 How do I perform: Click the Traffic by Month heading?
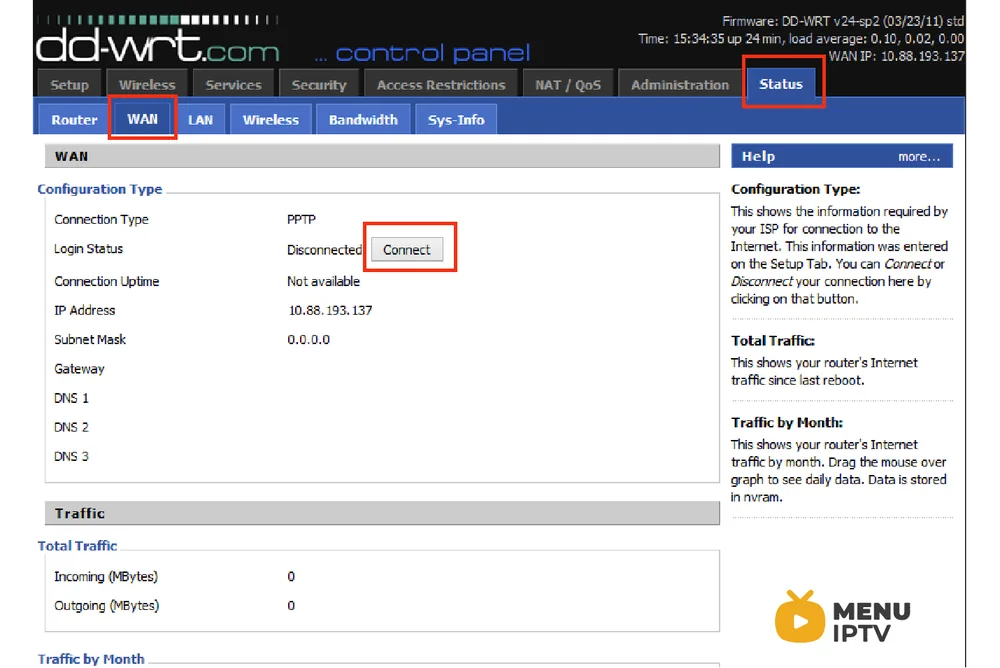coord(91,658)
